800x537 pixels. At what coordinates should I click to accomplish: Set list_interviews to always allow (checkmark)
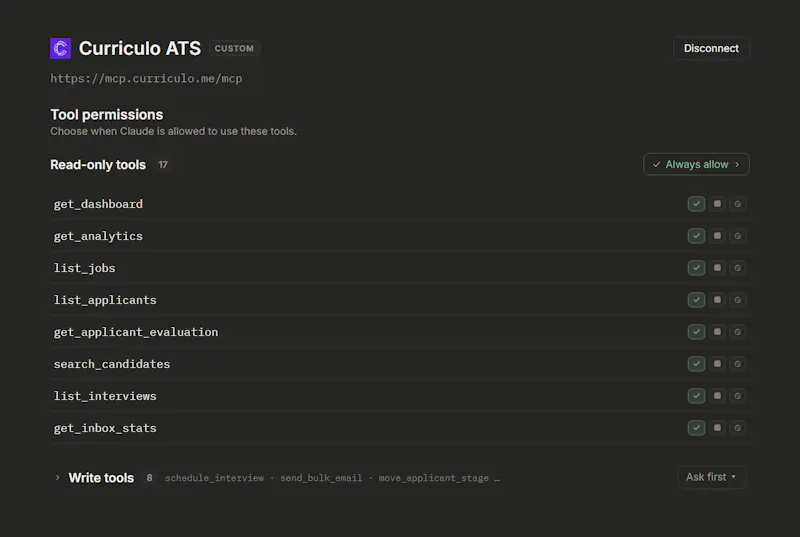click(x=696, y=396)
